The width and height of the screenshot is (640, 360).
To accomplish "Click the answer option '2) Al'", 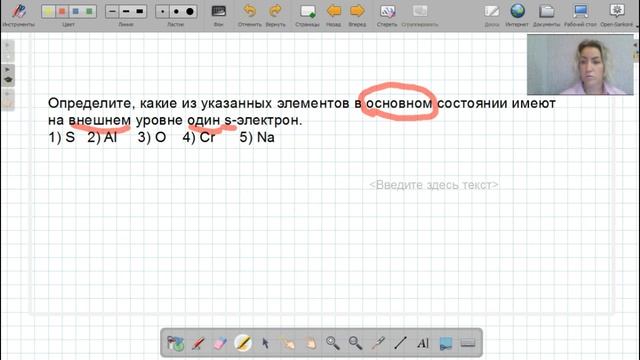I will point(102,137).
